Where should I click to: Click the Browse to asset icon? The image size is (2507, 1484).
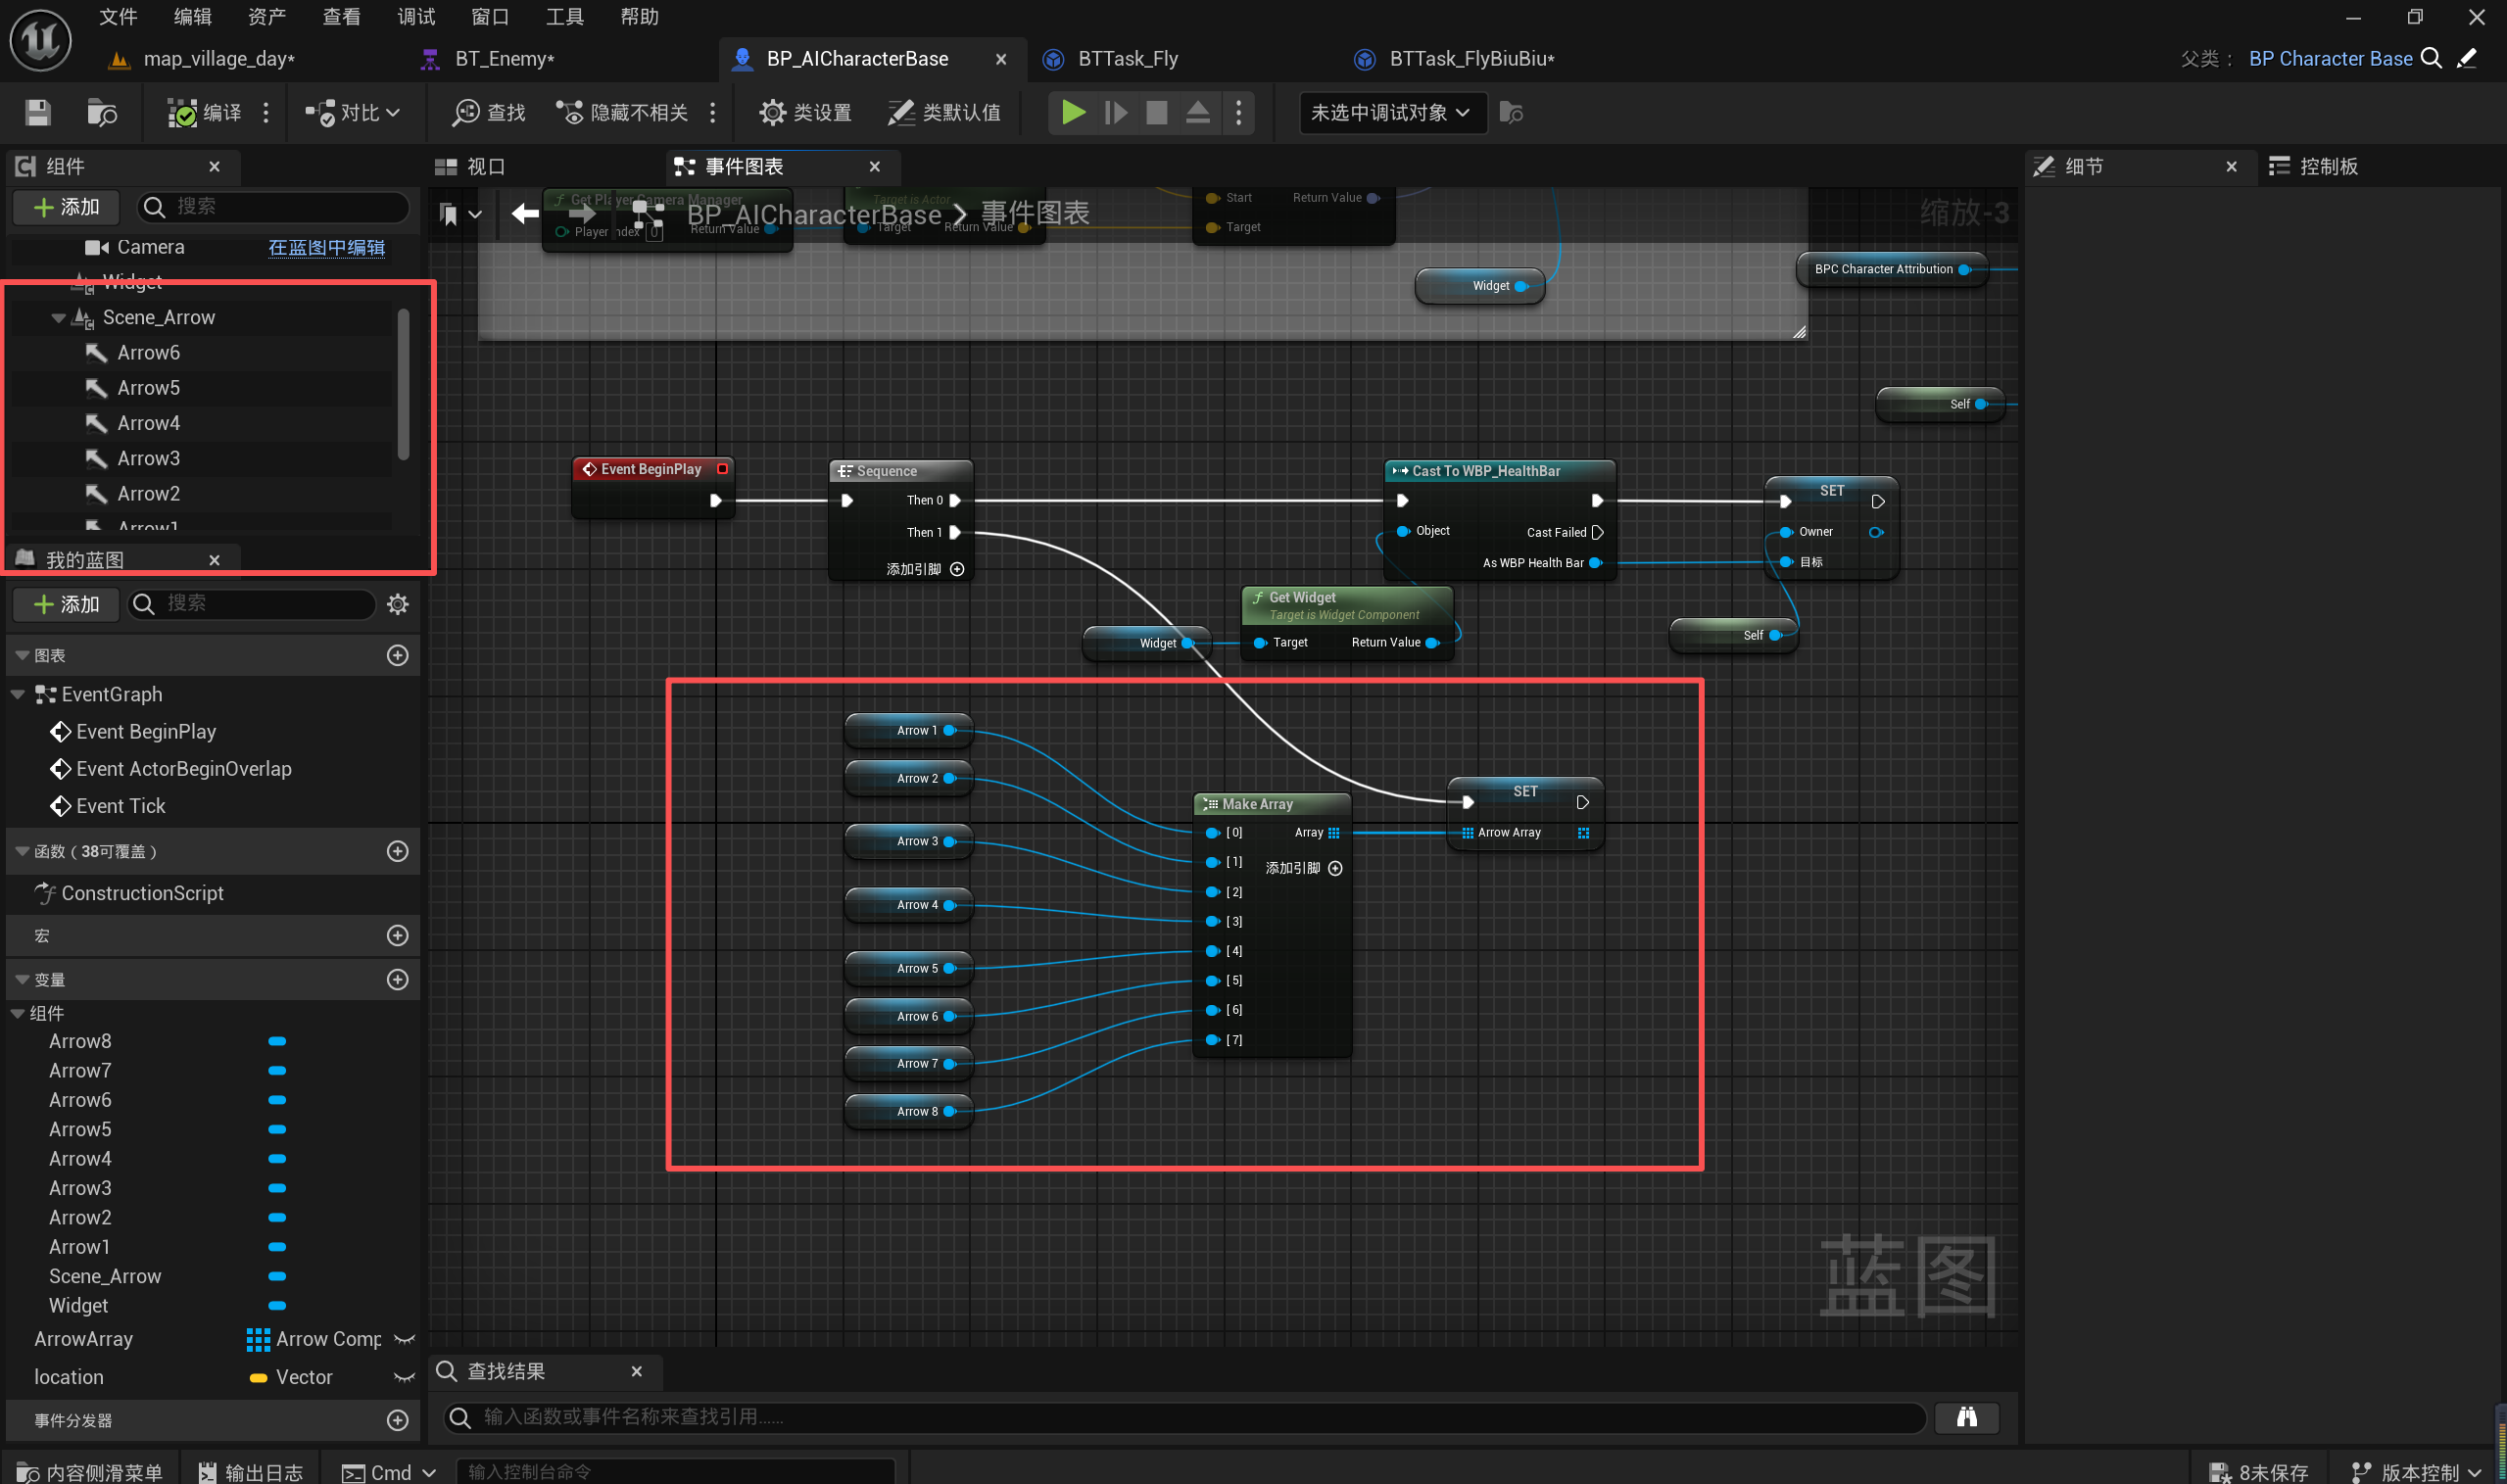tap(101, 113)
